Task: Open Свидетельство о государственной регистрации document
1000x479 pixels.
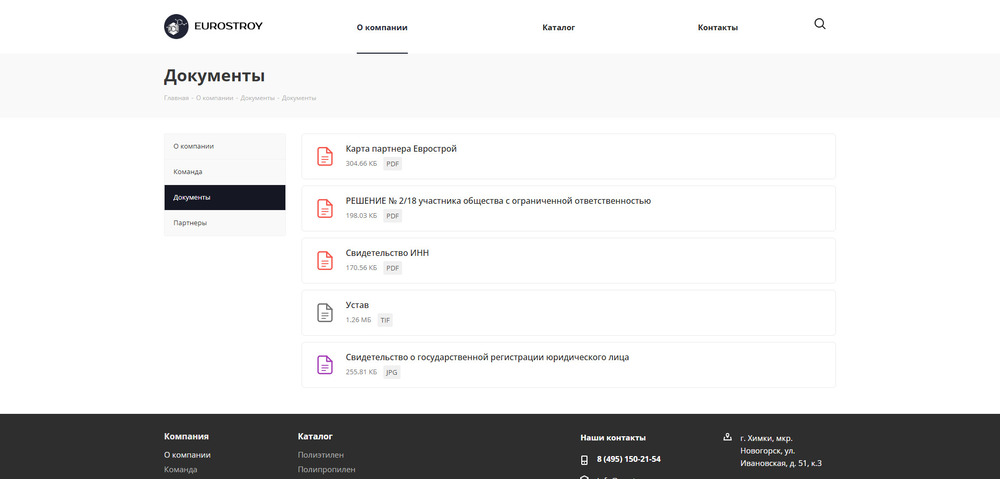Action: [x=487, y=357]
